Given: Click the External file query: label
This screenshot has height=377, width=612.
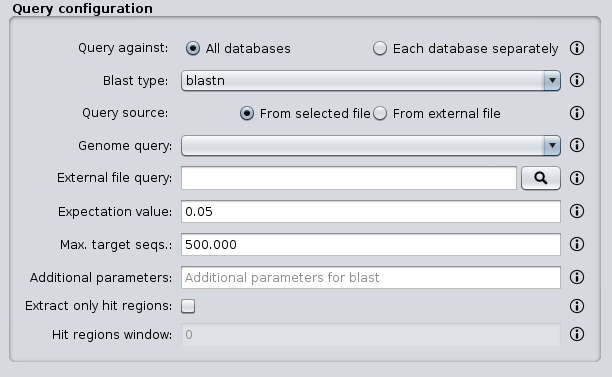Looking at the screenshot, I should pos(114,178).
